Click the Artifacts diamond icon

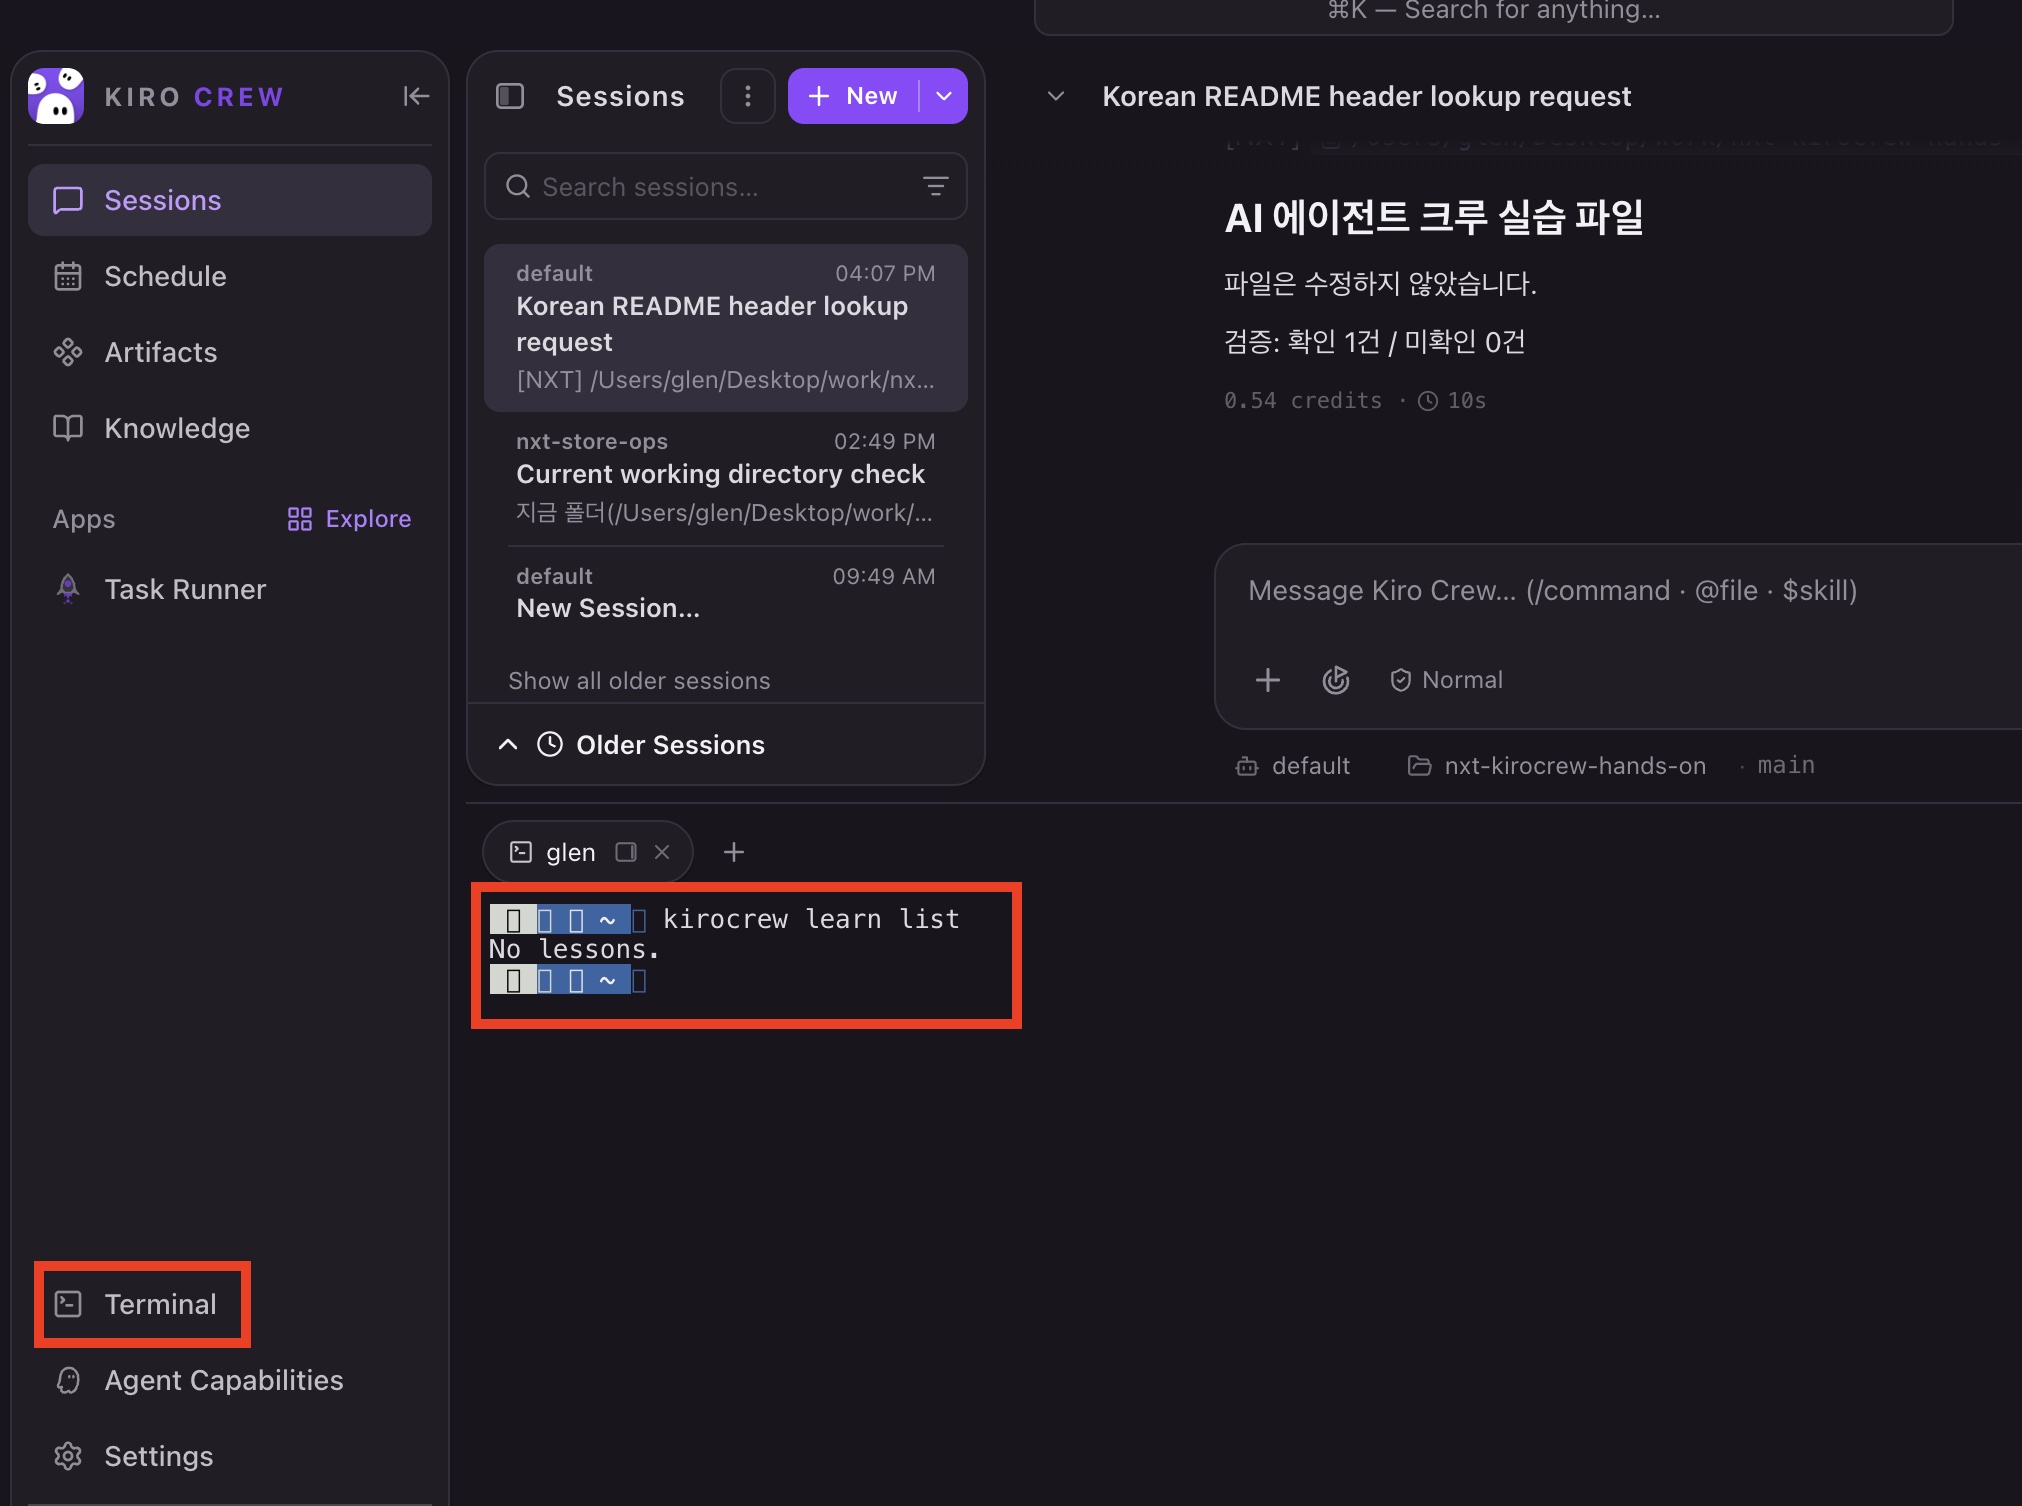click(68, 352)
